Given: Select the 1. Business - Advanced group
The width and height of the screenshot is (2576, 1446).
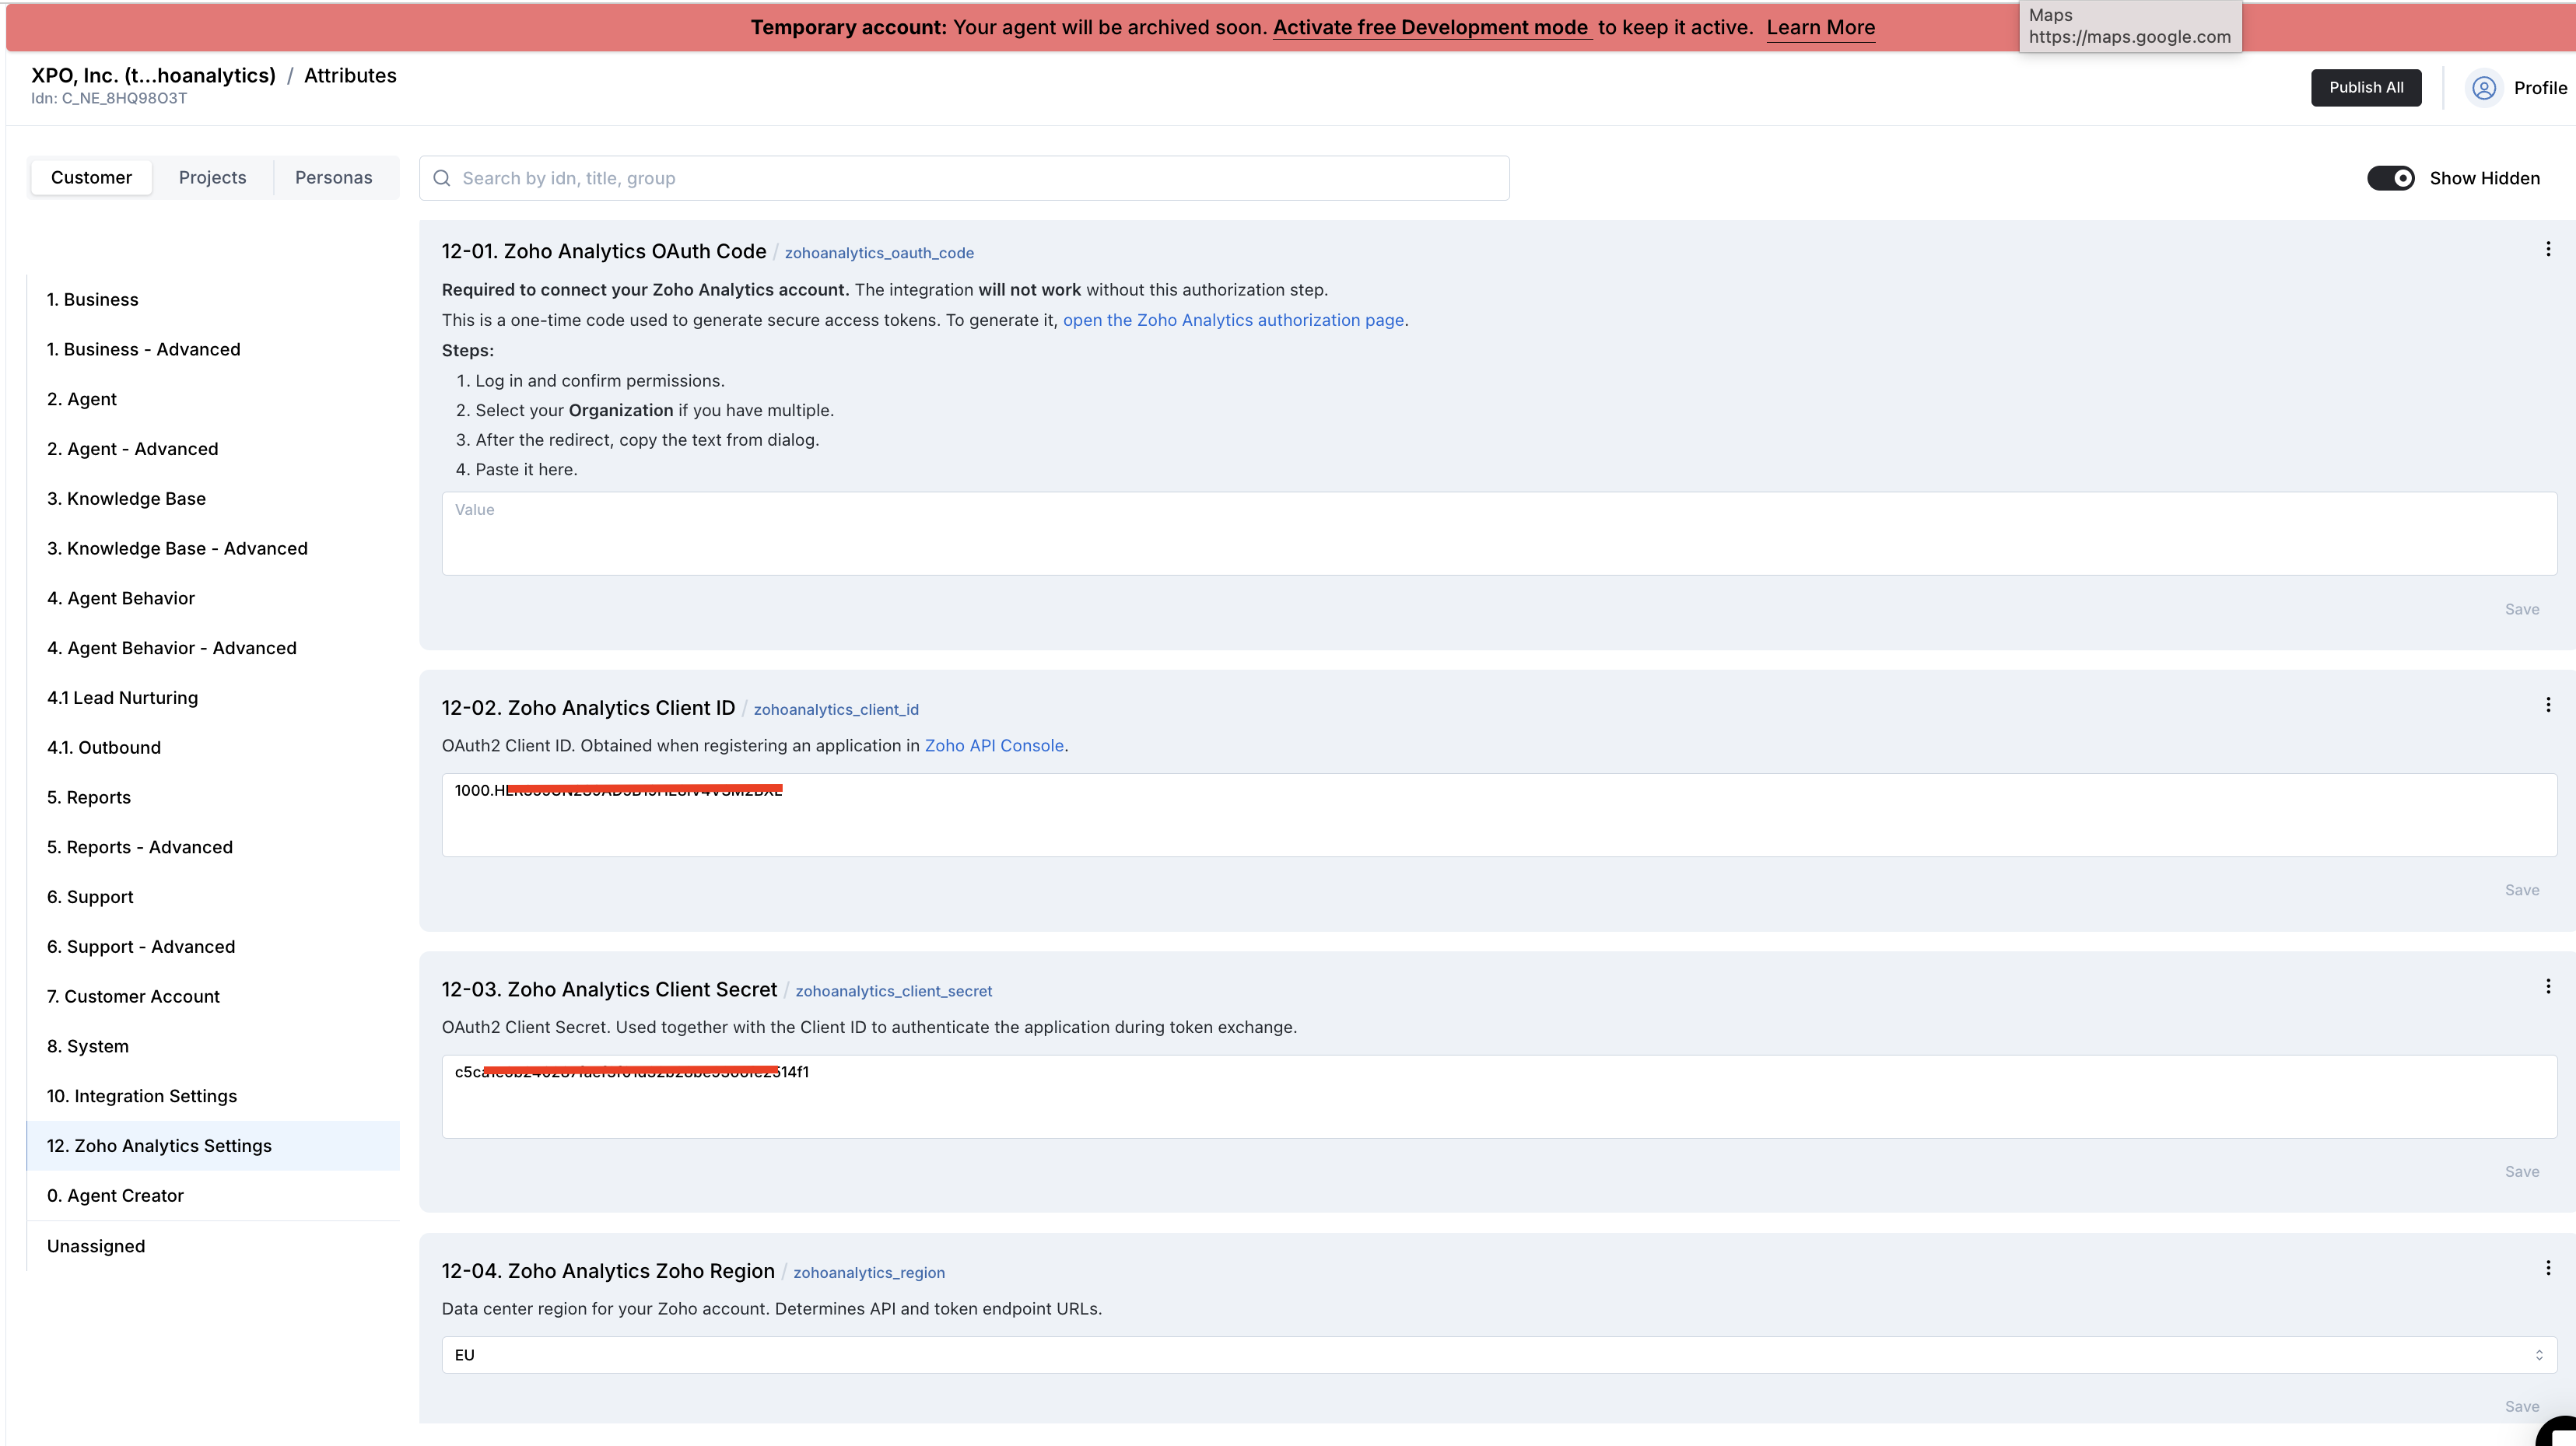Looking at the screenshot, I should (x=213, y=349).
